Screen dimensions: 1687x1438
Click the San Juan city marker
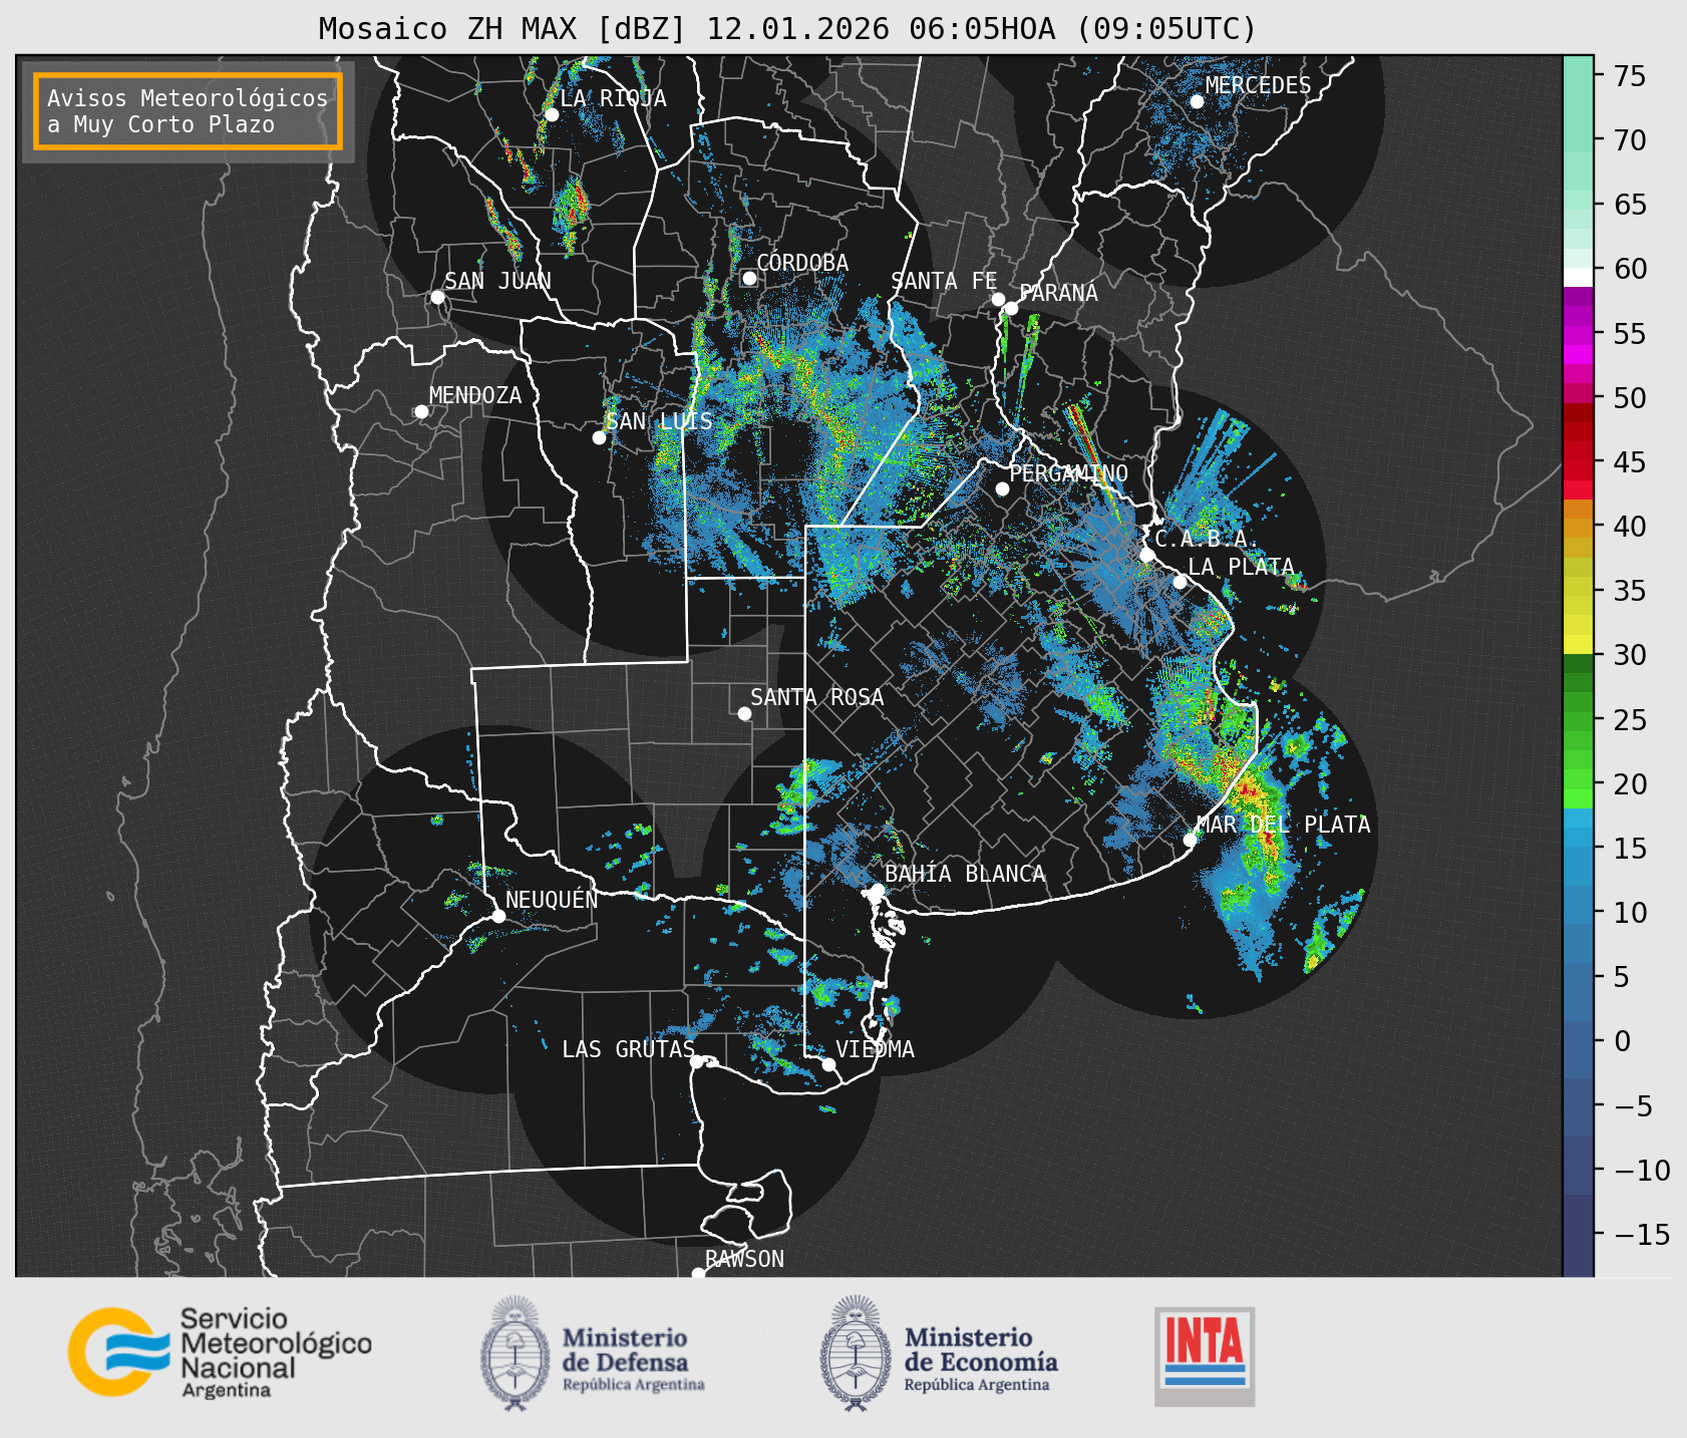point(437,297)
